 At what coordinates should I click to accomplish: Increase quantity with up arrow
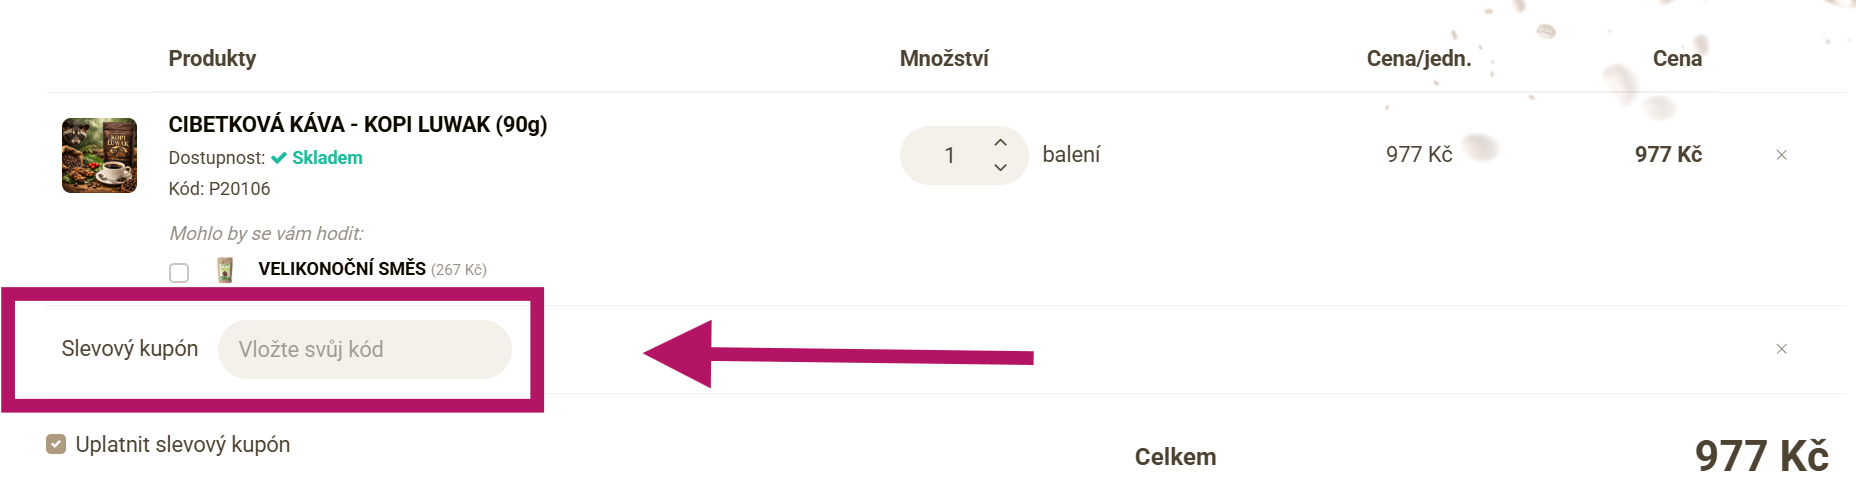[1000, 142]
